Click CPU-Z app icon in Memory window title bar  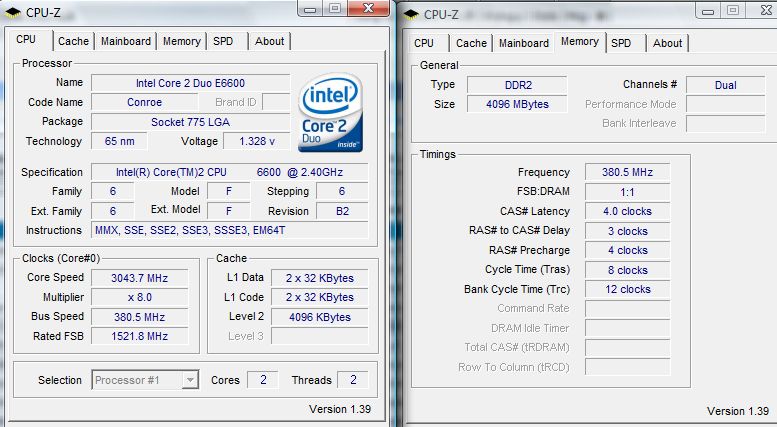click(x=411, y=13)
